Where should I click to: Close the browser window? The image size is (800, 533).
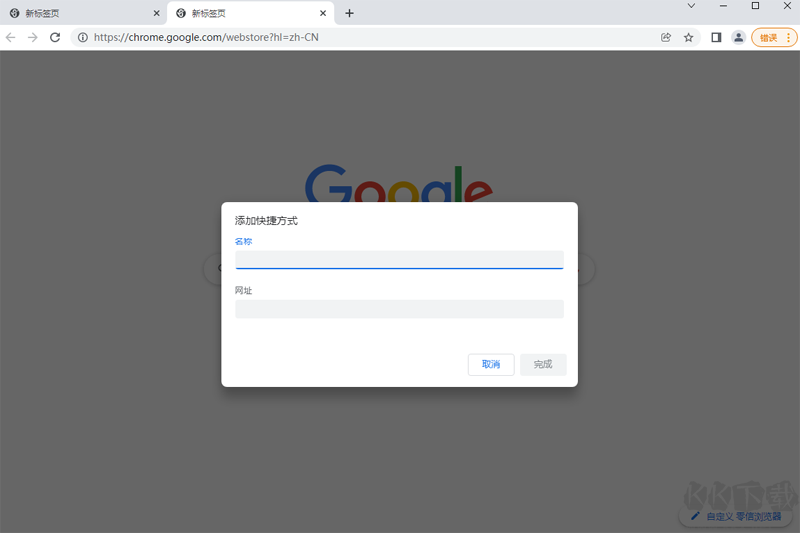787,6
